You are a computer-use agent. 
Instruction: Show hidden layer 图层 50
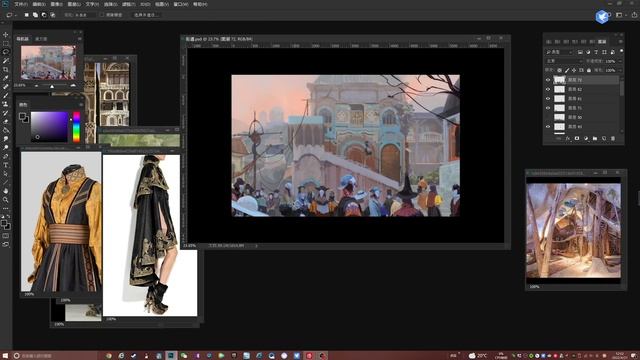point(548,117)
